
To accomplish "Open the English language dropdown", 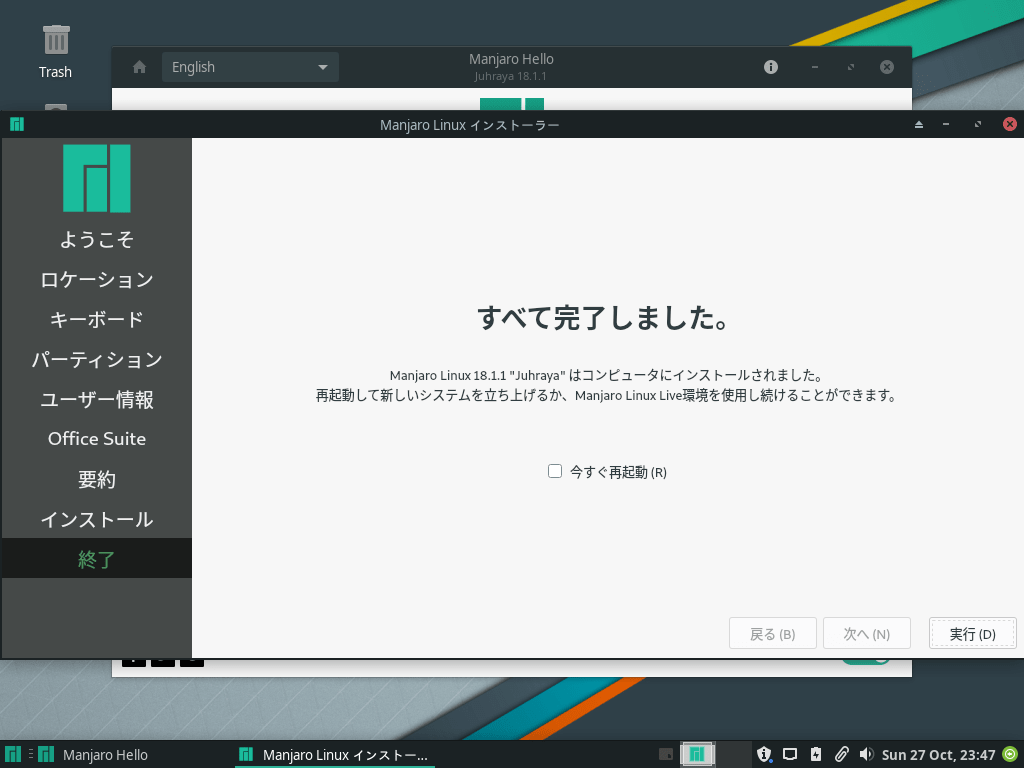I will [250, 67].
